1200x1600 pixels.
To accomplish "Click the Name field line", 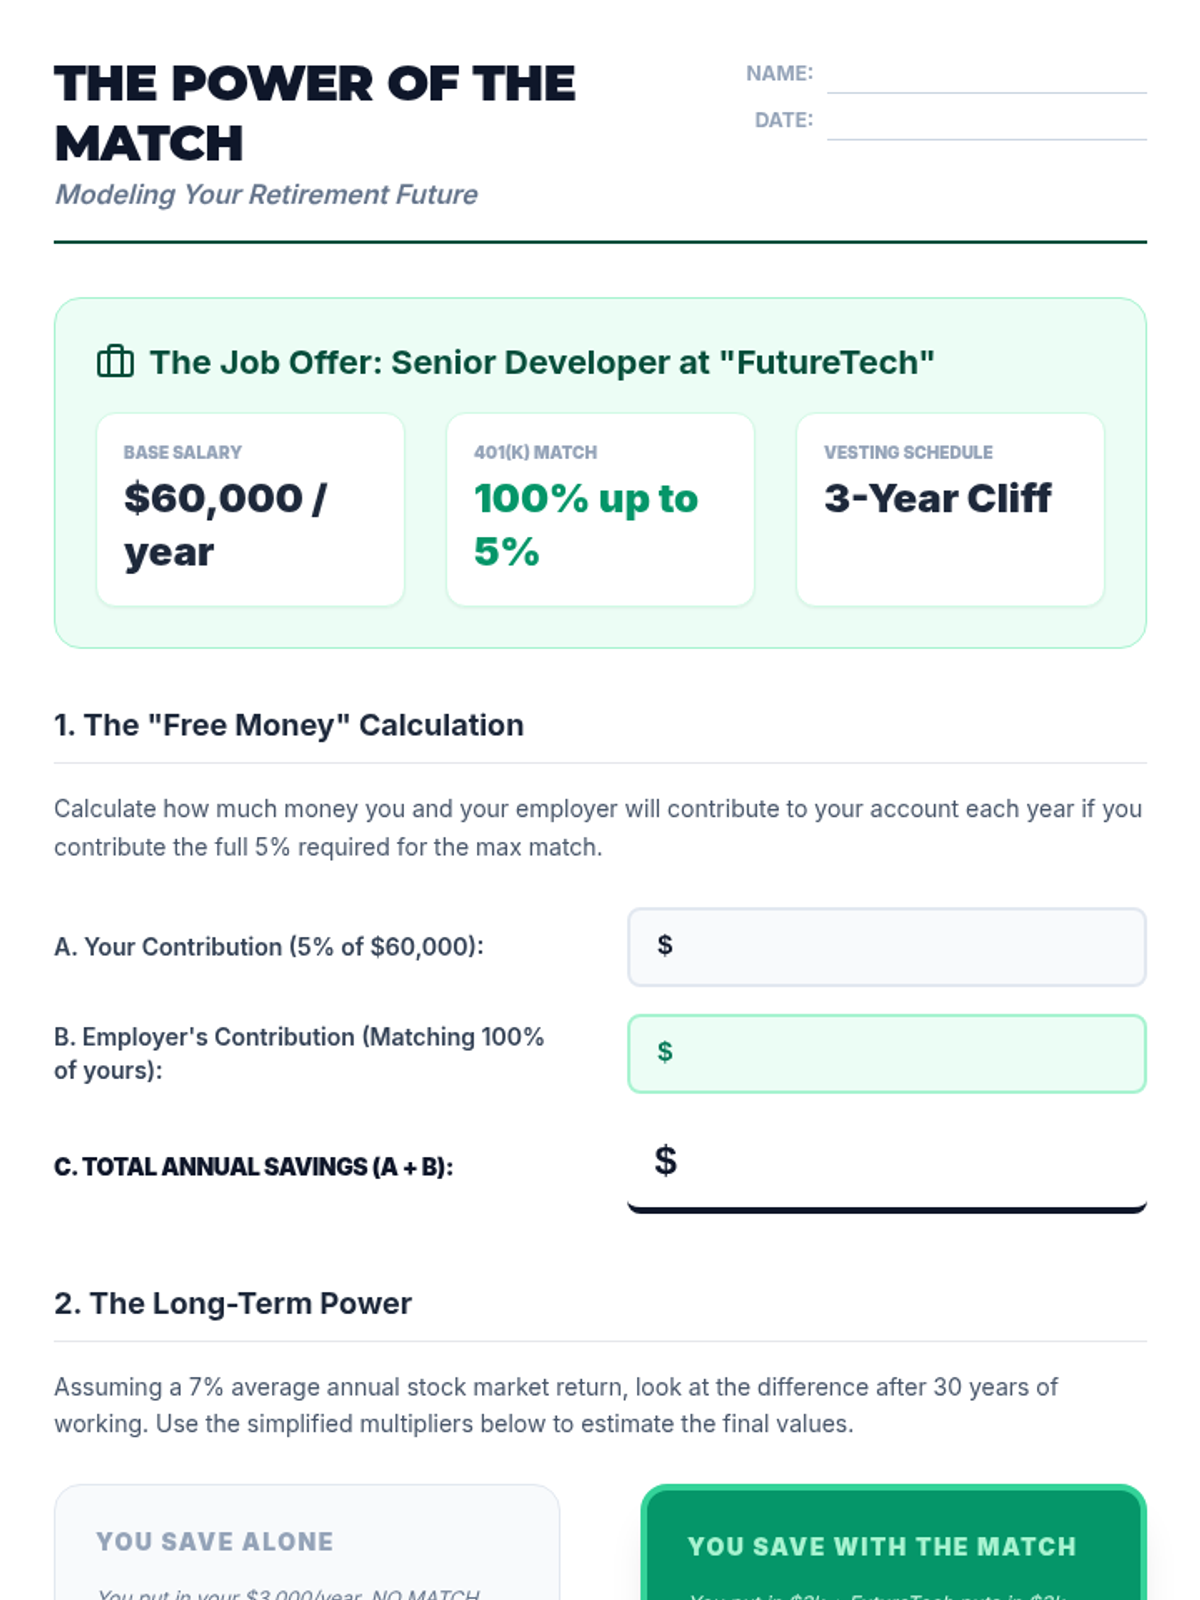I will [986, 76].
